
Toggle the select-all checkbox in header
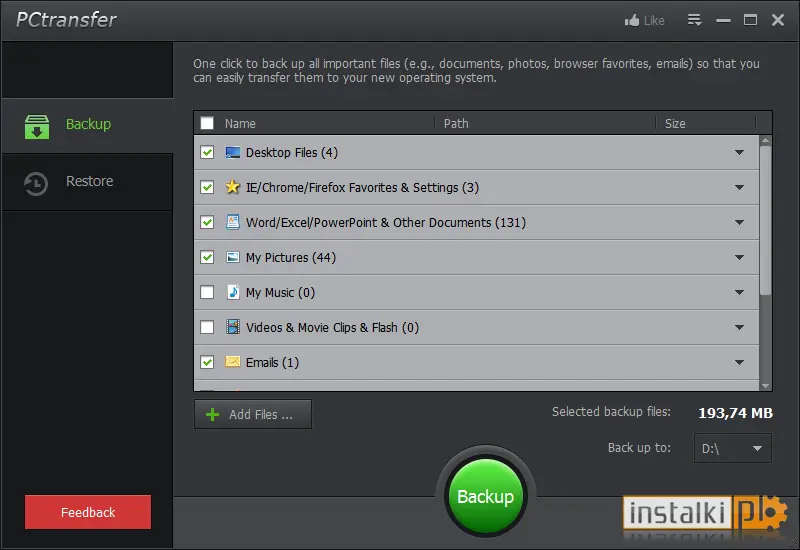(x=207, y=123)
